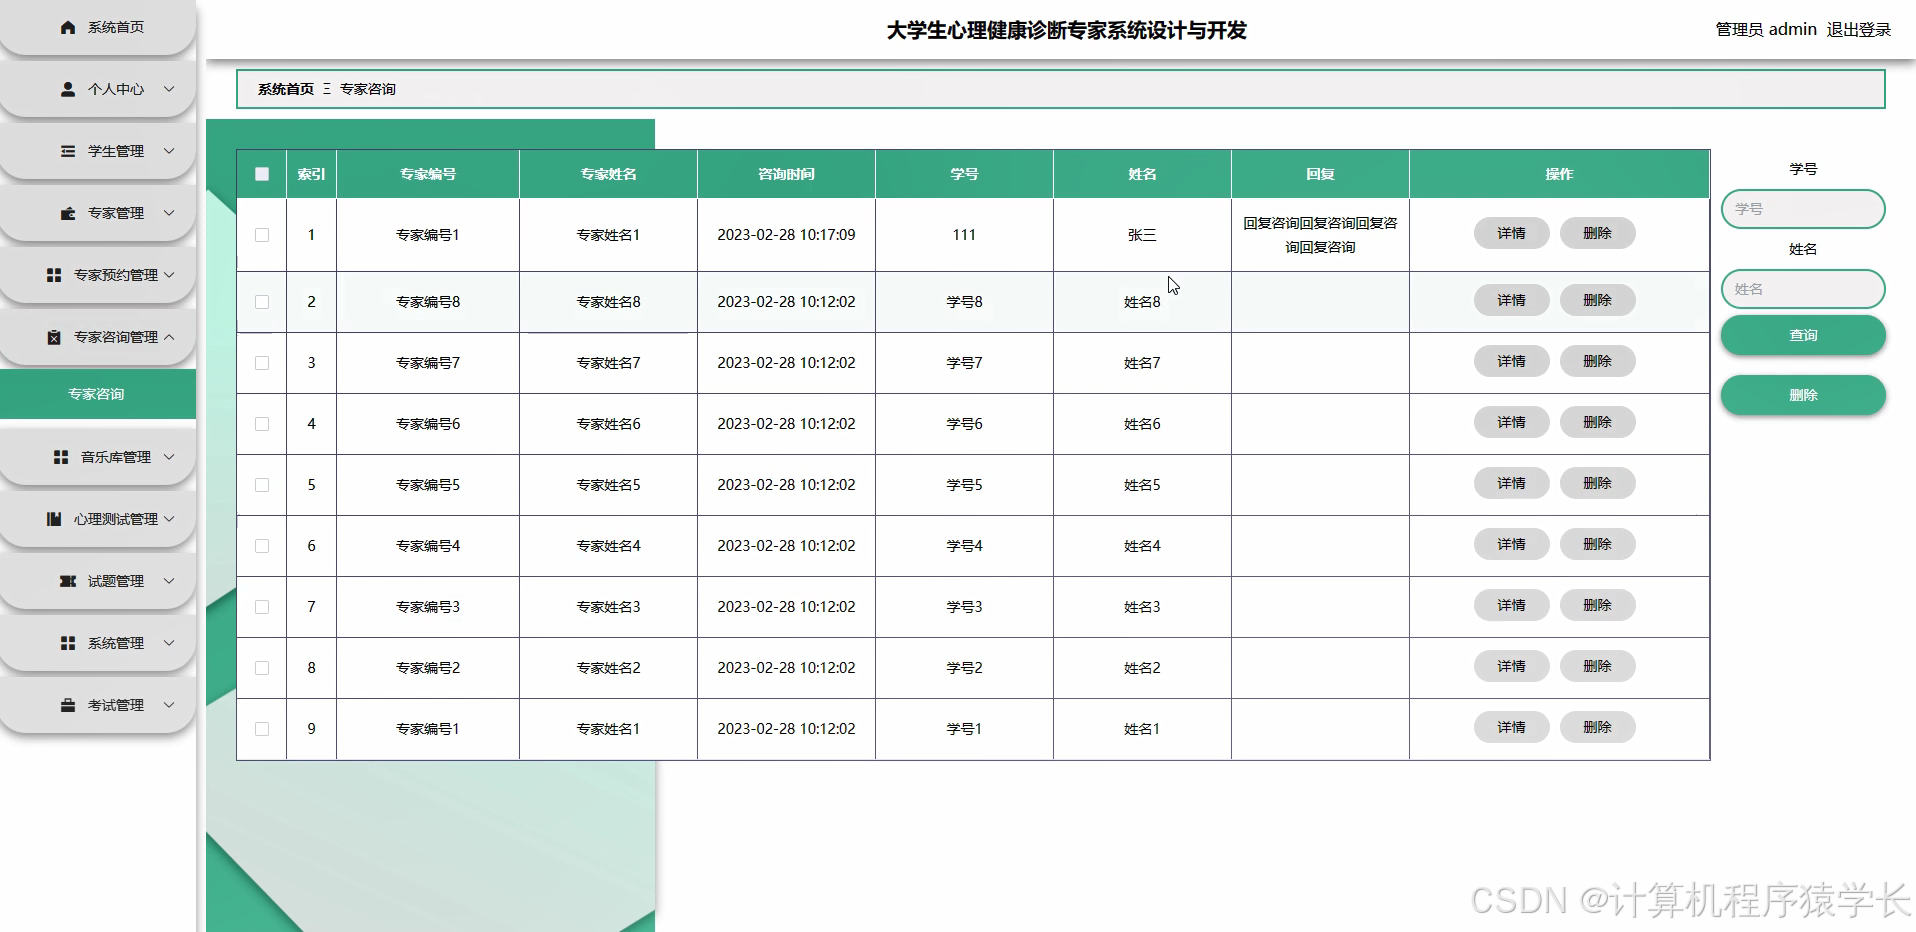Image resolution: width=1916 pixels, height=932 pixels.
Task: Toggle the select-all checkbox in table header
Action: (x=262, y=174)
